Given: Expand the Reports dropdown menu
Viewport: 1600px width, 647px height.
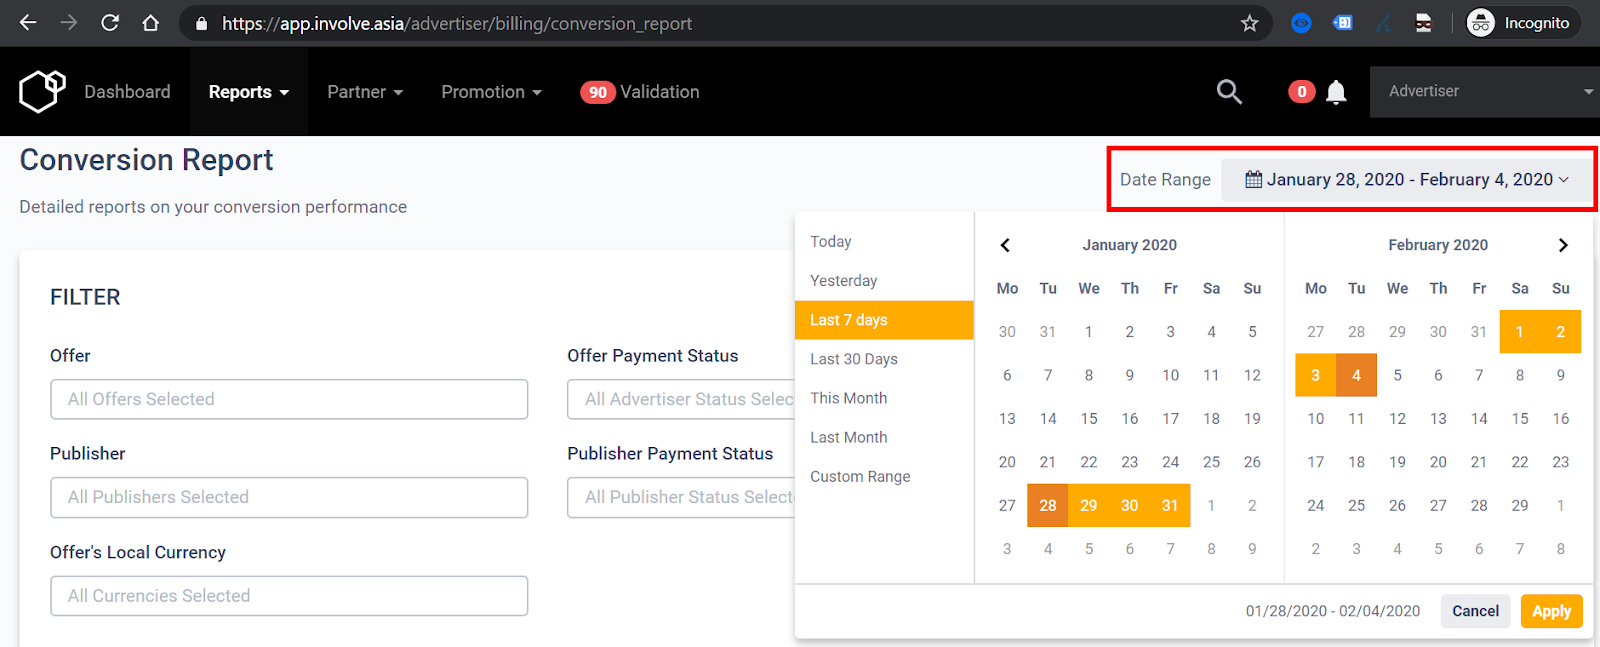Looking at the screenshot, I should (x=248, y=92).
